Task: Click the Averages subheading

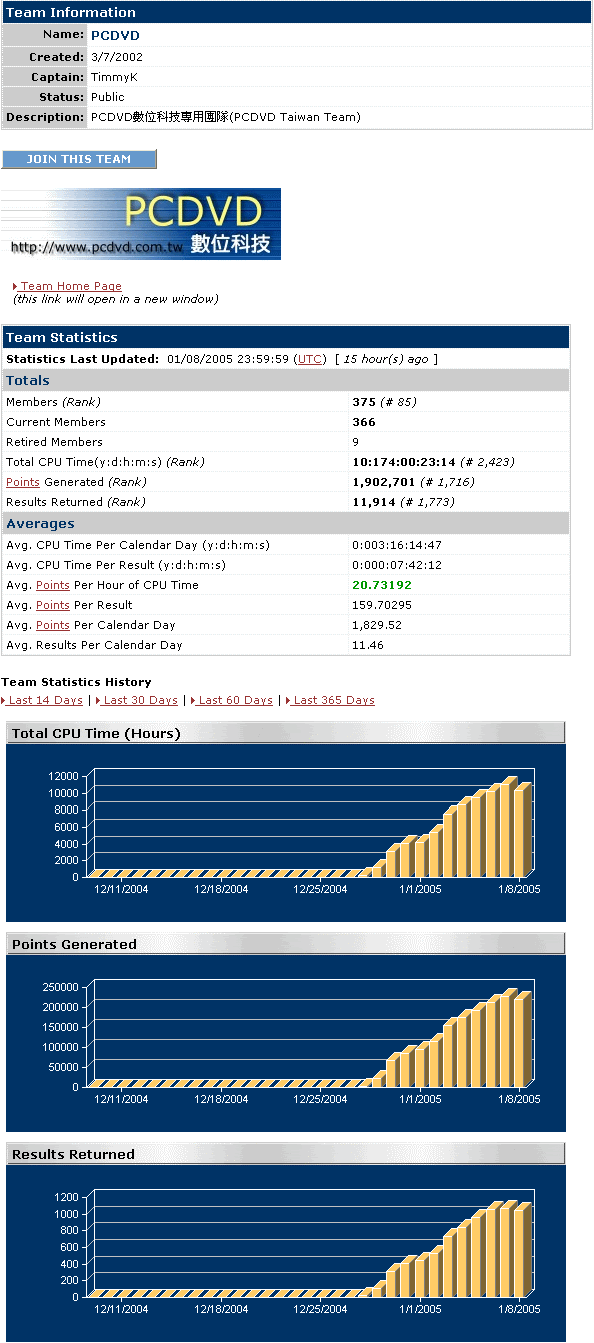Action: [x=286, y=523]
